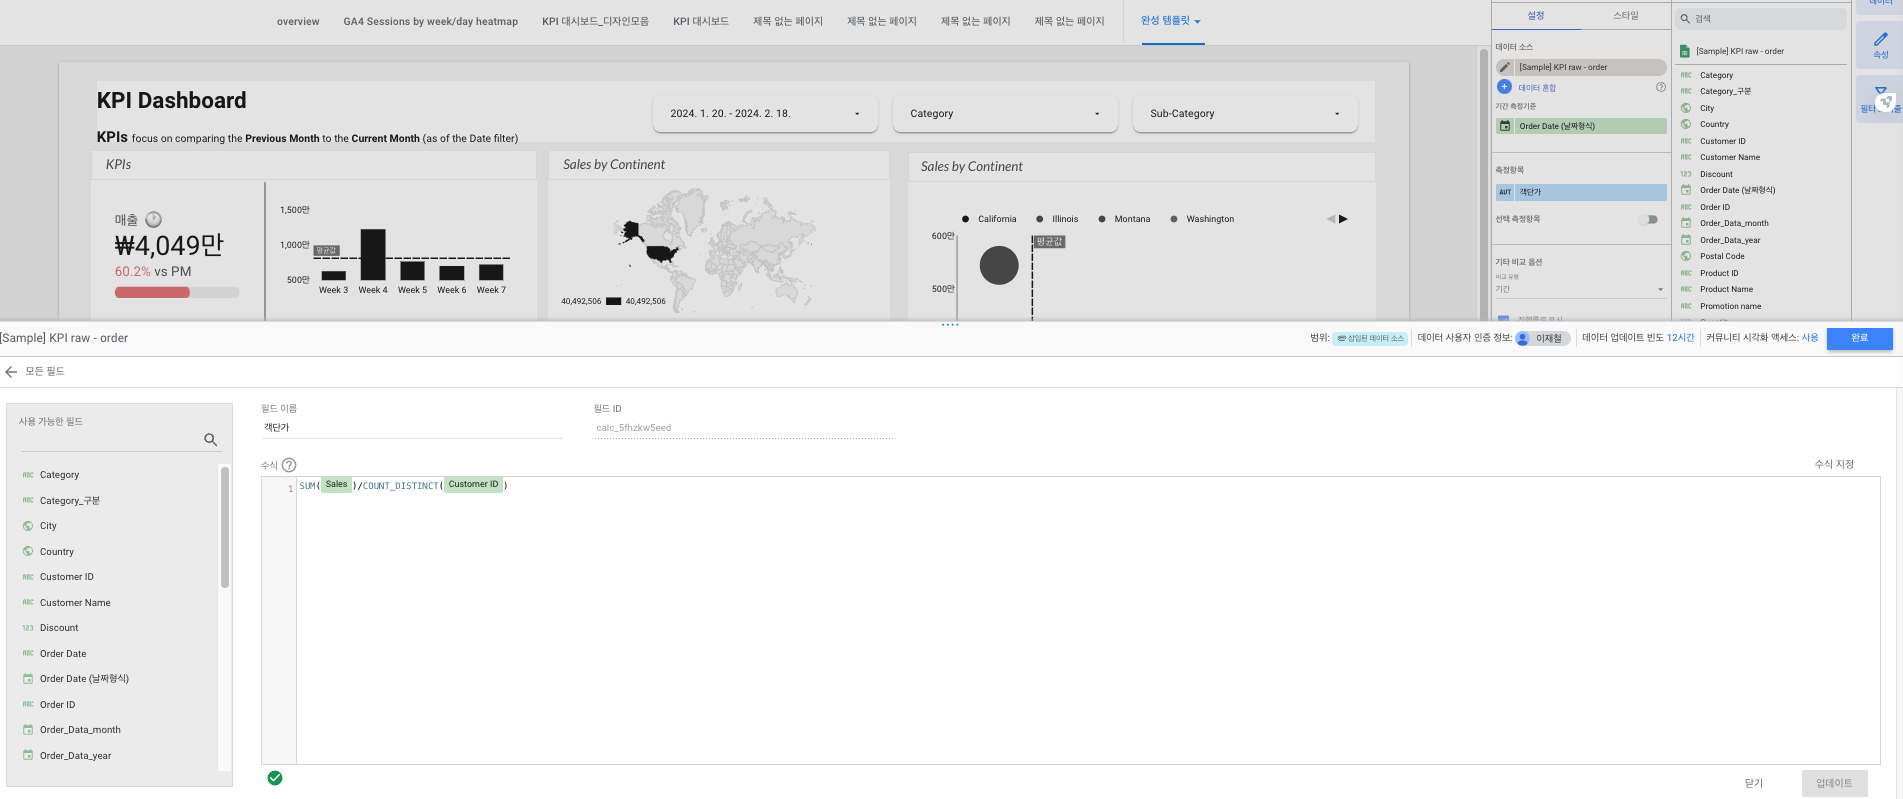Click the green sheet icon of data source list
The height and width of the screenshot is (799, 1903).
1685,51
